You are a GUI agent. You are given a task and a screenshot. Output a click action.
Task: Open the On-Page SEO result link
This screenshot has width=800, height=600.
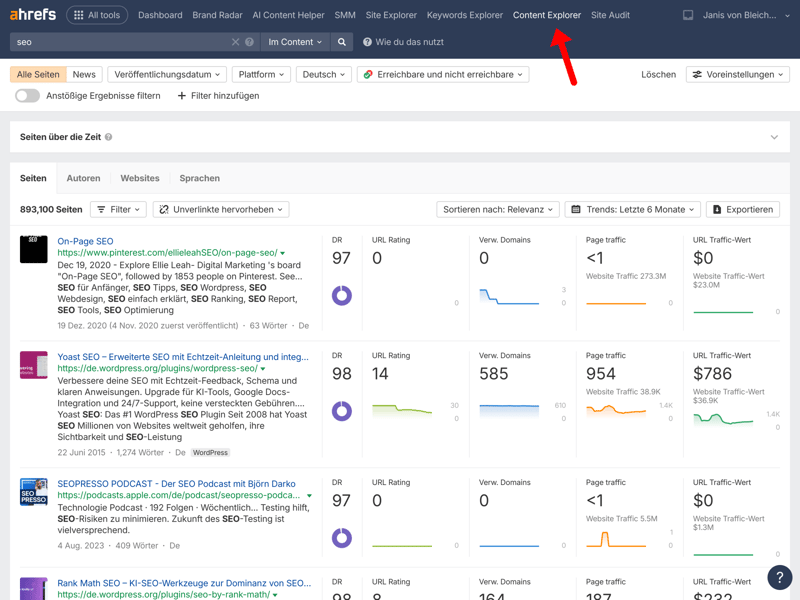pos(85,241)
